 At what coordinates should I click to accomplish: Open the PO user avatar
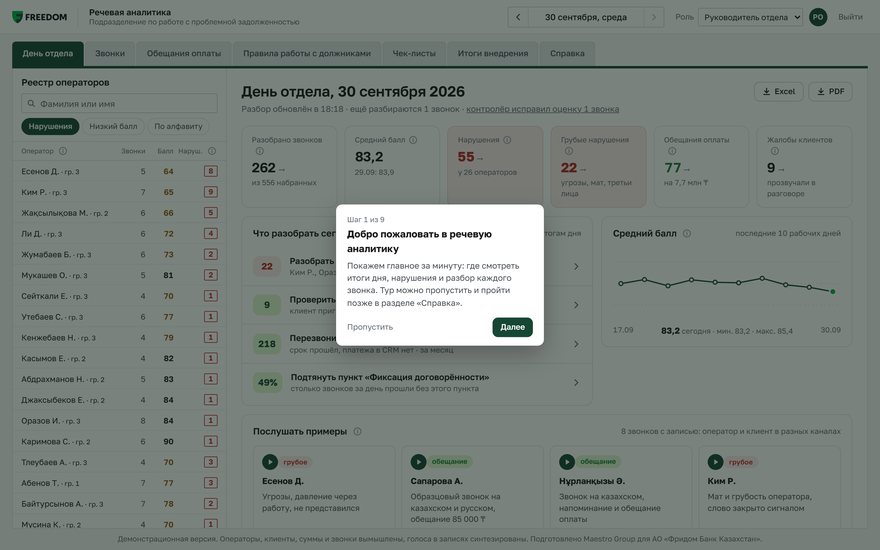(x=818, y=17)
